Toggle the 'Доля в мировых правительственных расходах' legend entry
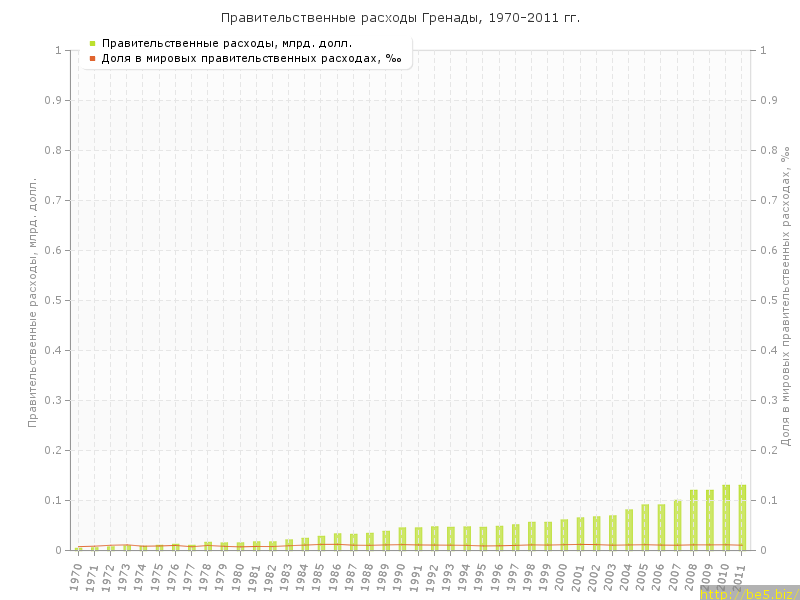The width and height of the screenshot is (800, 600). [x=251, y=58]
